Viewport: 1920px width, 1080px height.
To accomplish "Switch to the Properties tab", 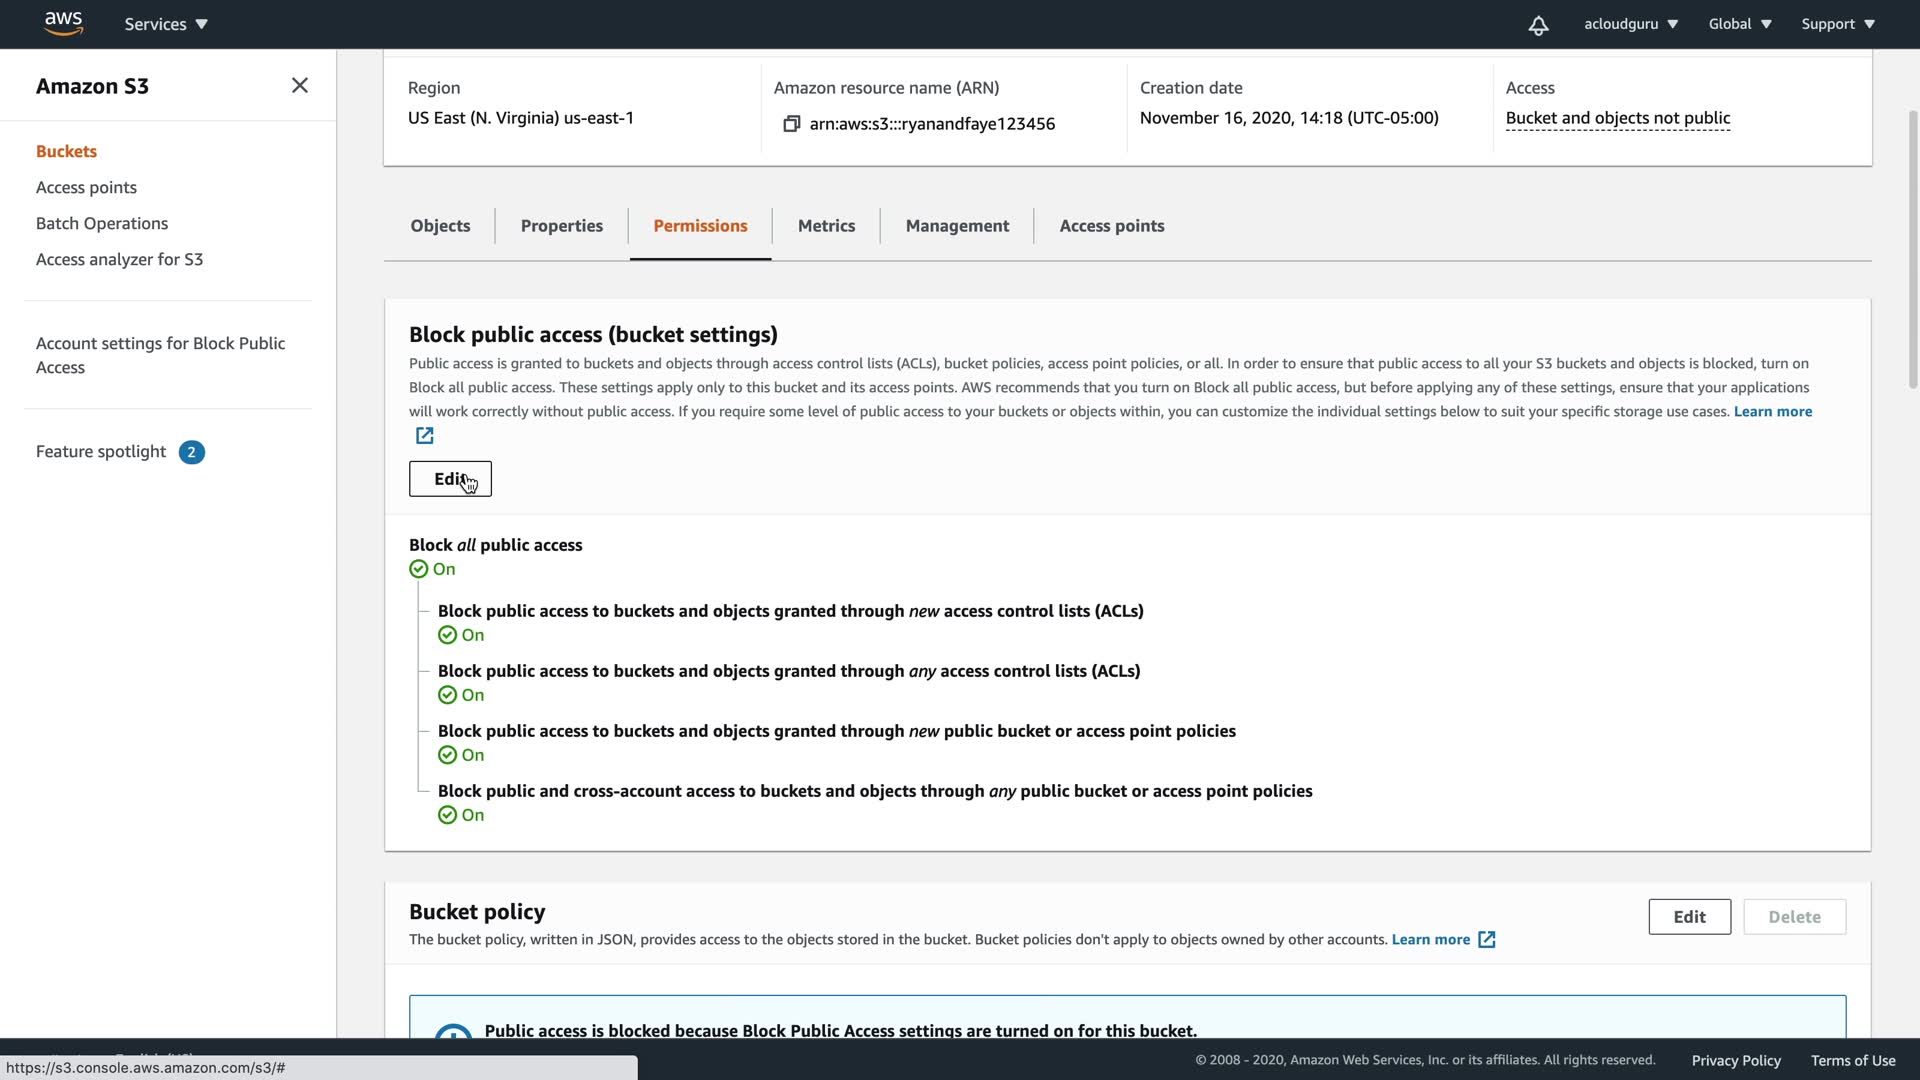I will pos(561,226).
